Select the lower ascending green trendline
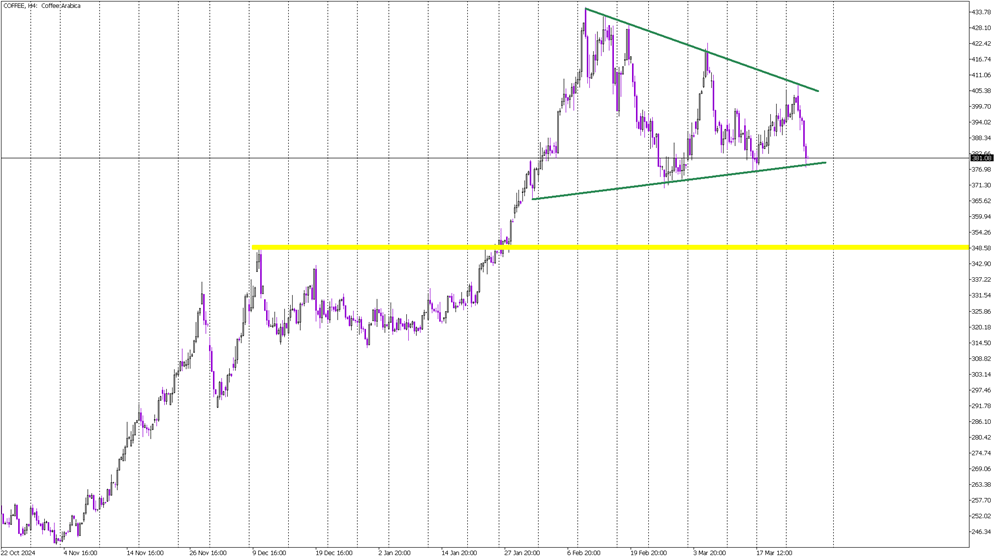Screen dimensions: 1000x559 [x=679, y=181]
